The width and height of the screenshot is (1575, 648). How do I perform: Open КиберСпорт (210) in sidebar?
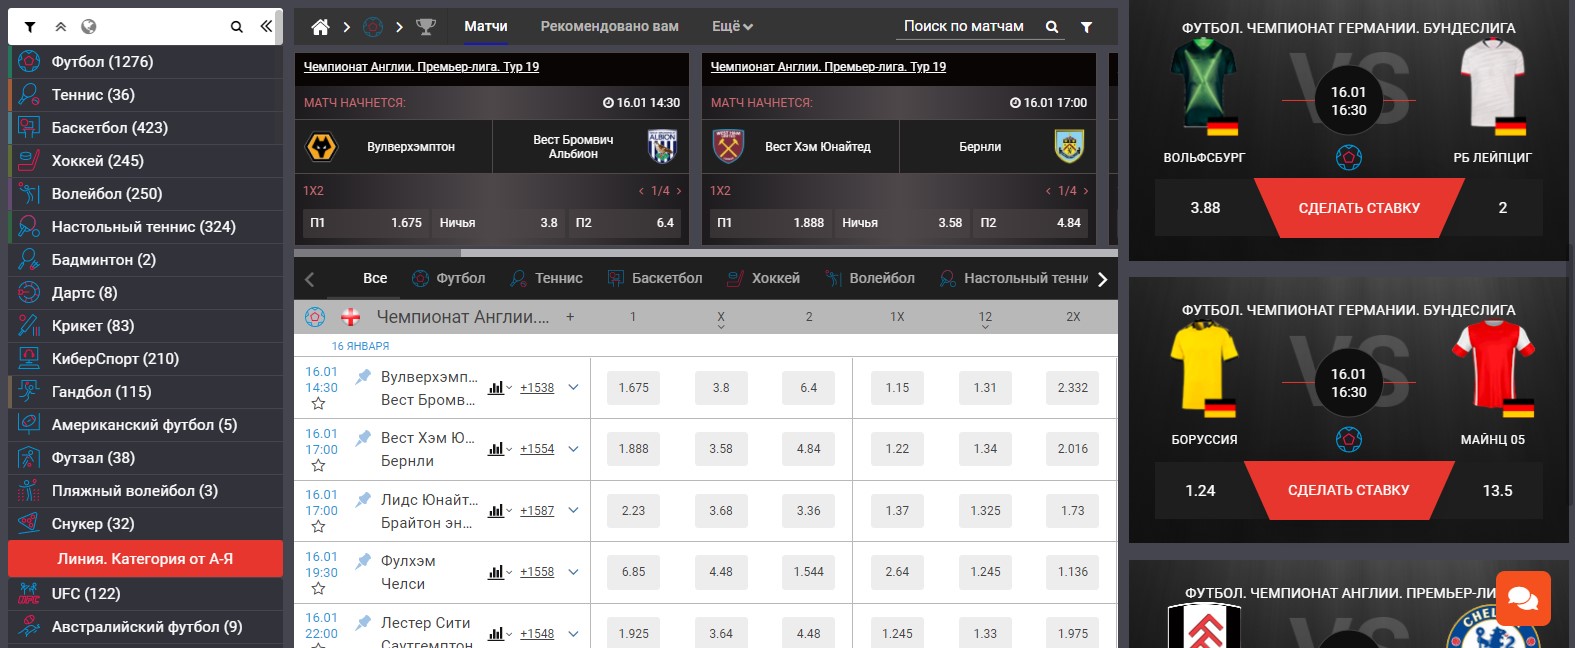point(145,359)
